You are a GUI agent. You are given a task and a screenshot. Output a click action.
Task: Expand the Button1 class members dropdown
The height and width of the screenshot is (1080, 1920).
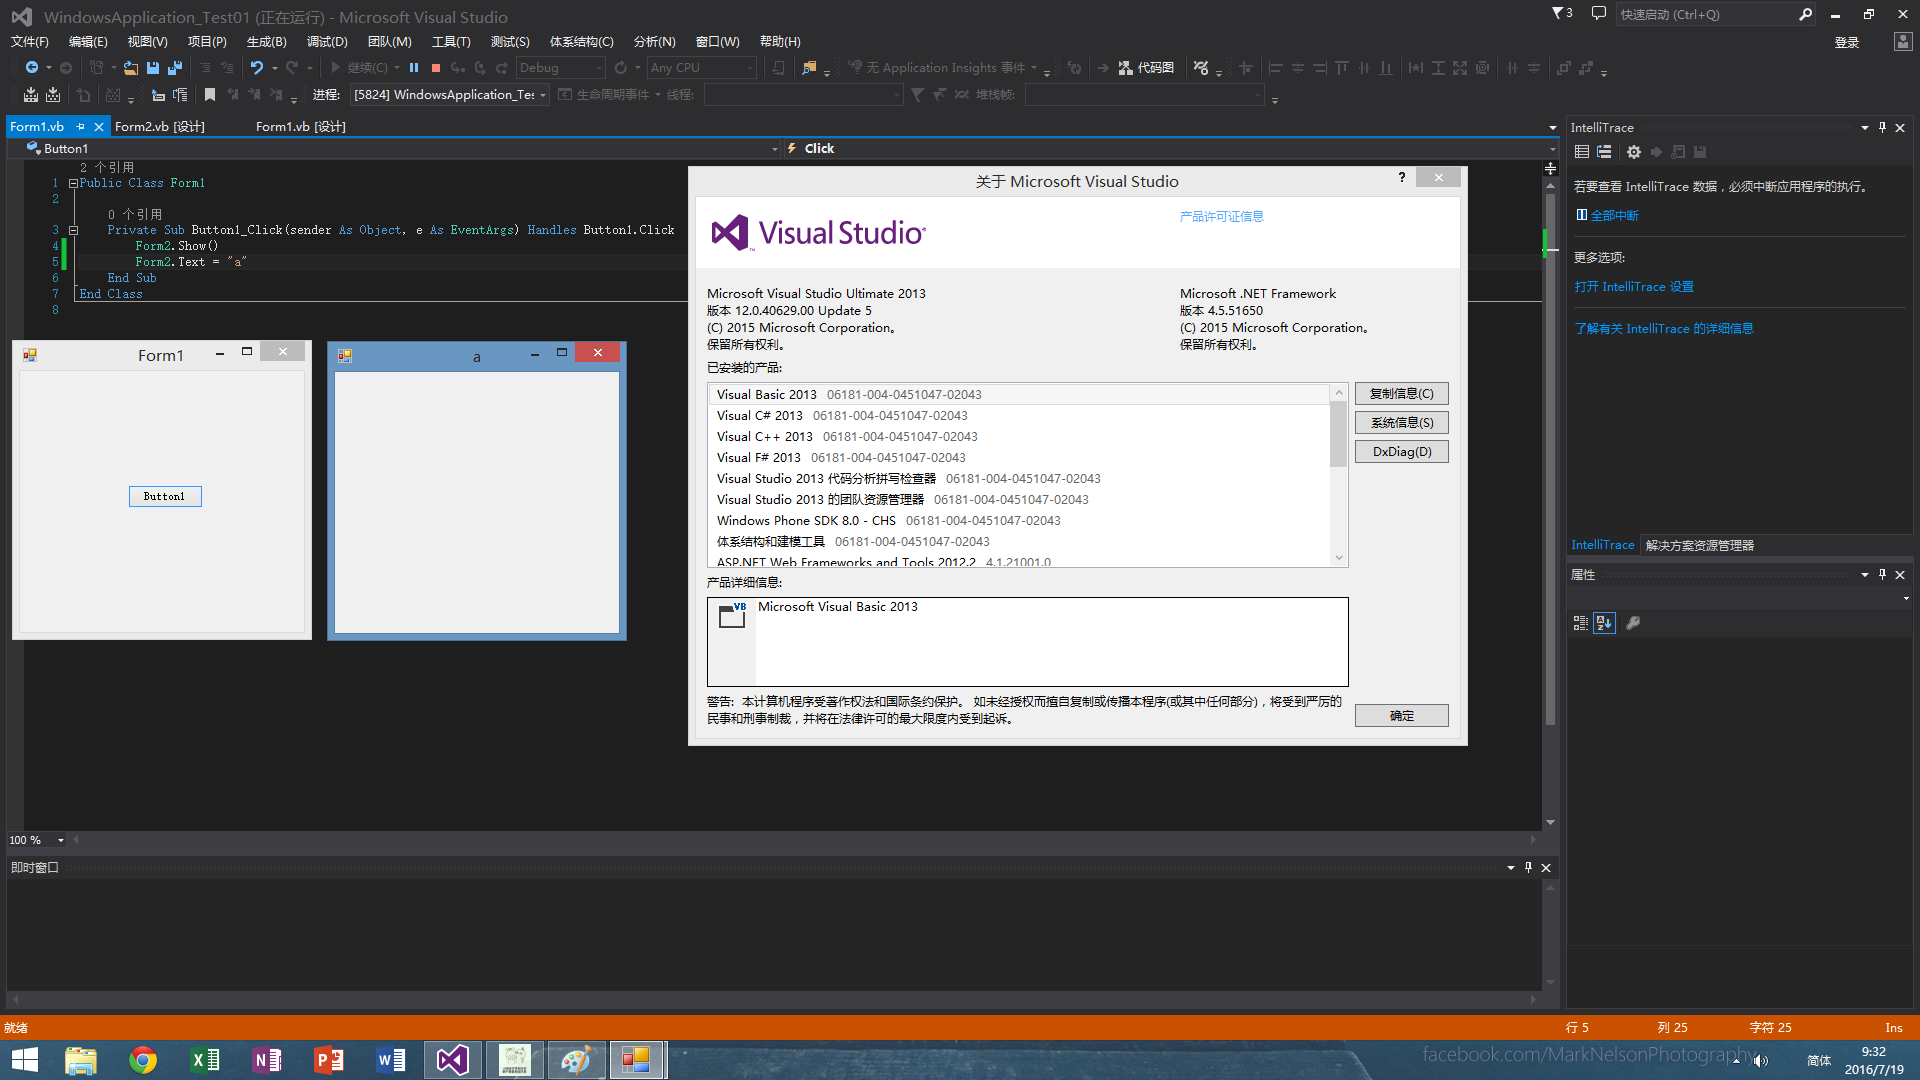774,149
